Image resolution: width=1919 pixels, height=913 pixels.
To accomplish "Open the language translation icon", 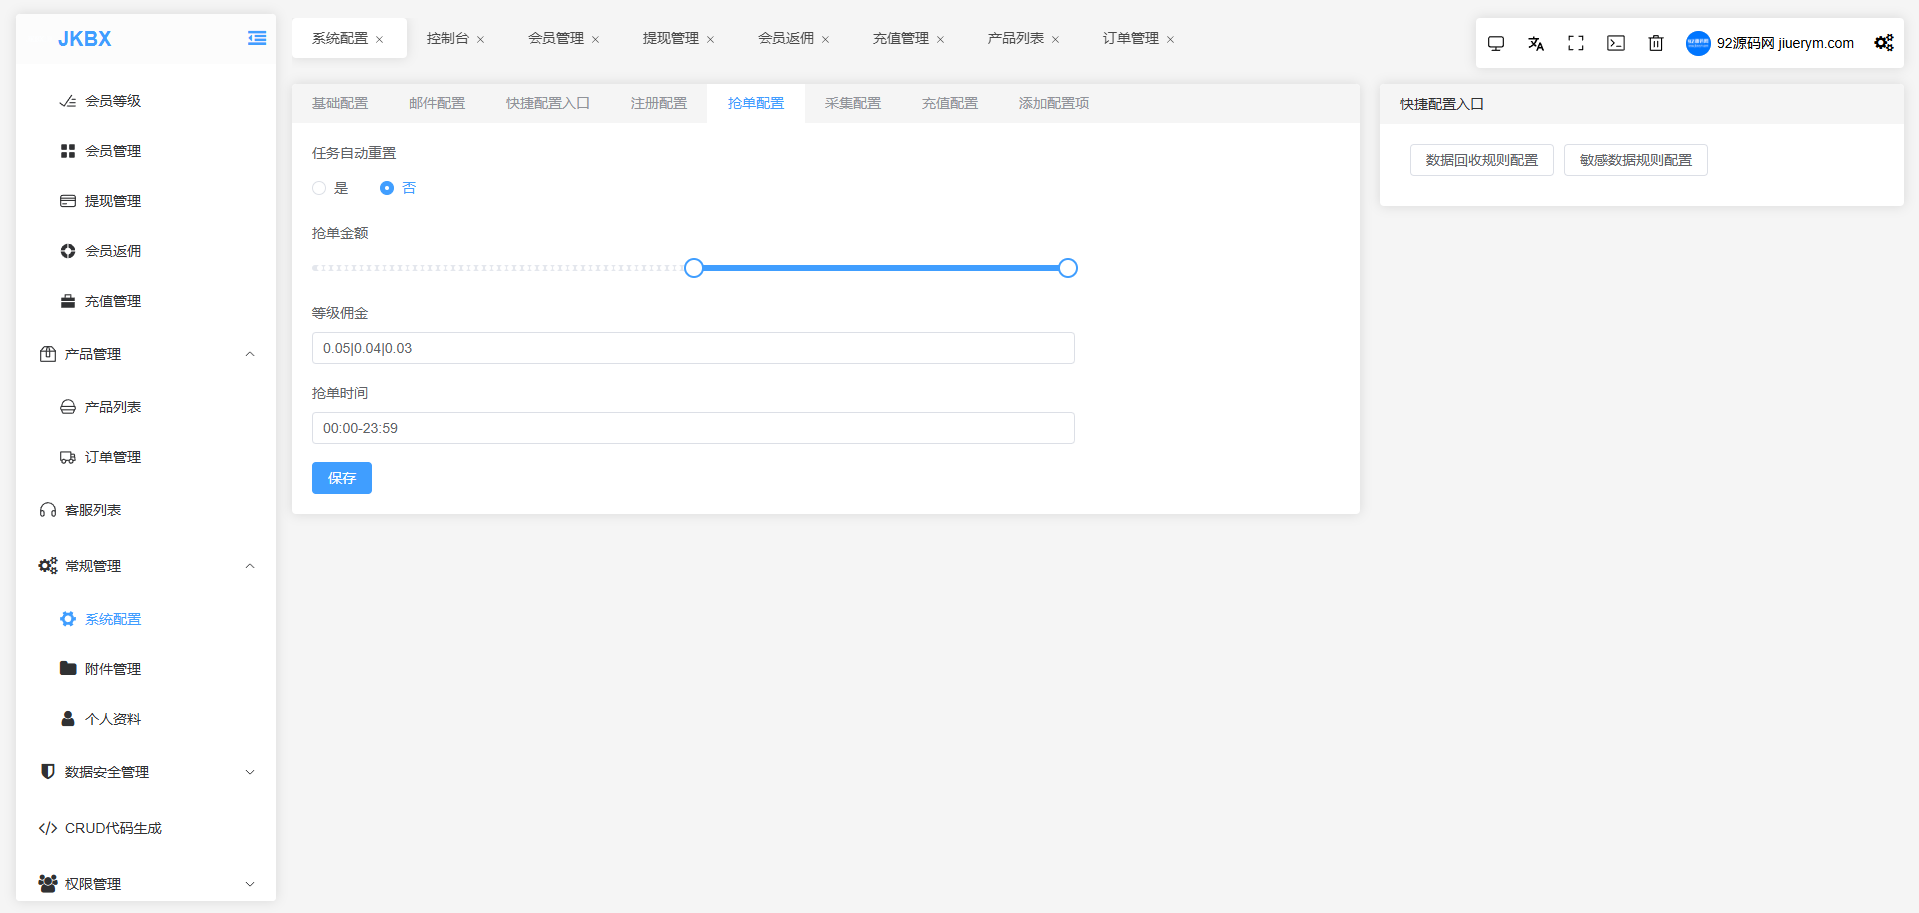I will tap(1536, 43).
